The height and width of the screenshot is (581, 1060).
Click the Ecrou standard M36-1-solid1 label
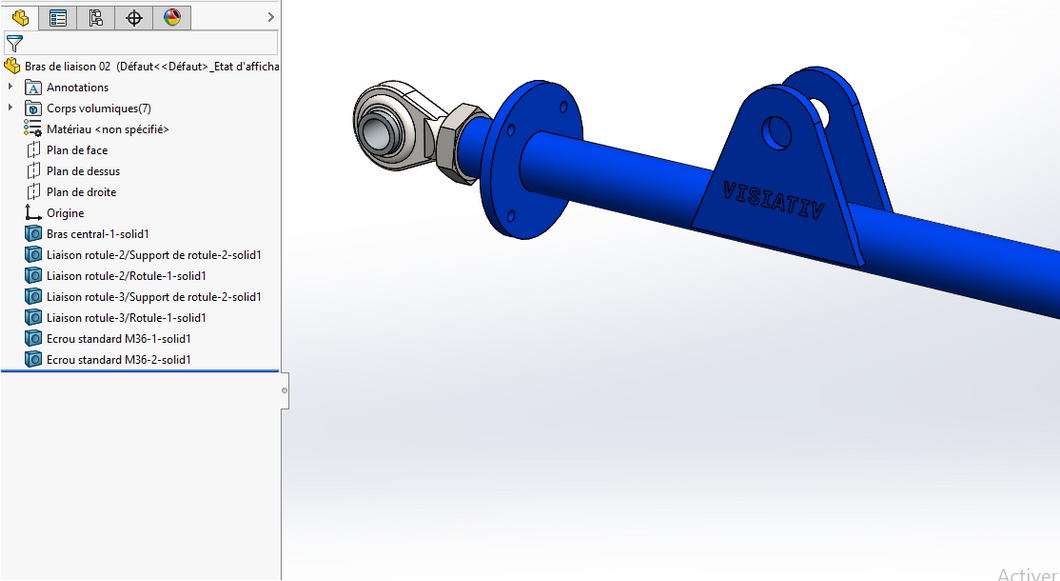[119, 339]
